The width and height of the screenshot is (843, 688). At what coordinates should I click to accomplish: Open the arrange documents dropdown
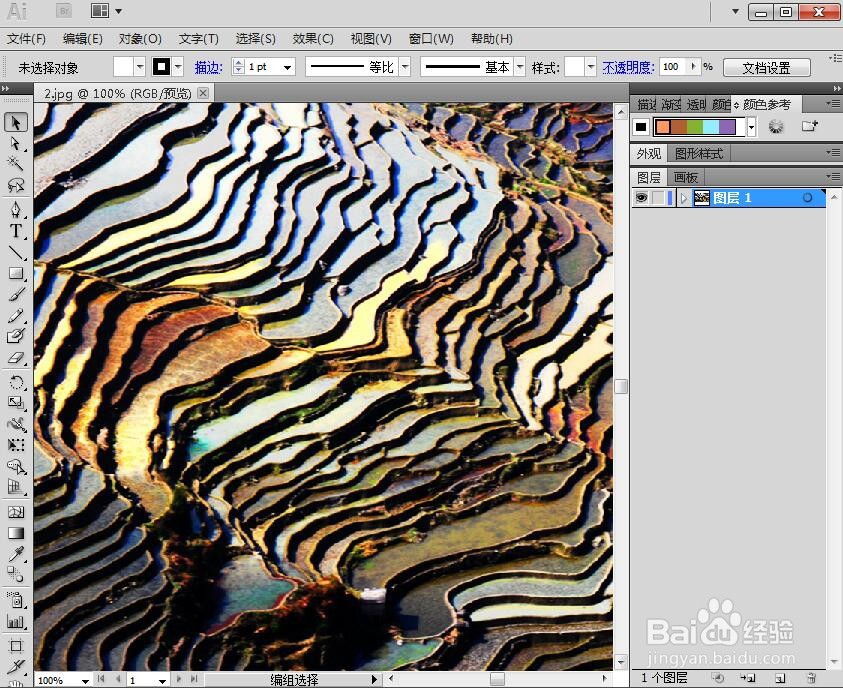(x=118, y=11)
